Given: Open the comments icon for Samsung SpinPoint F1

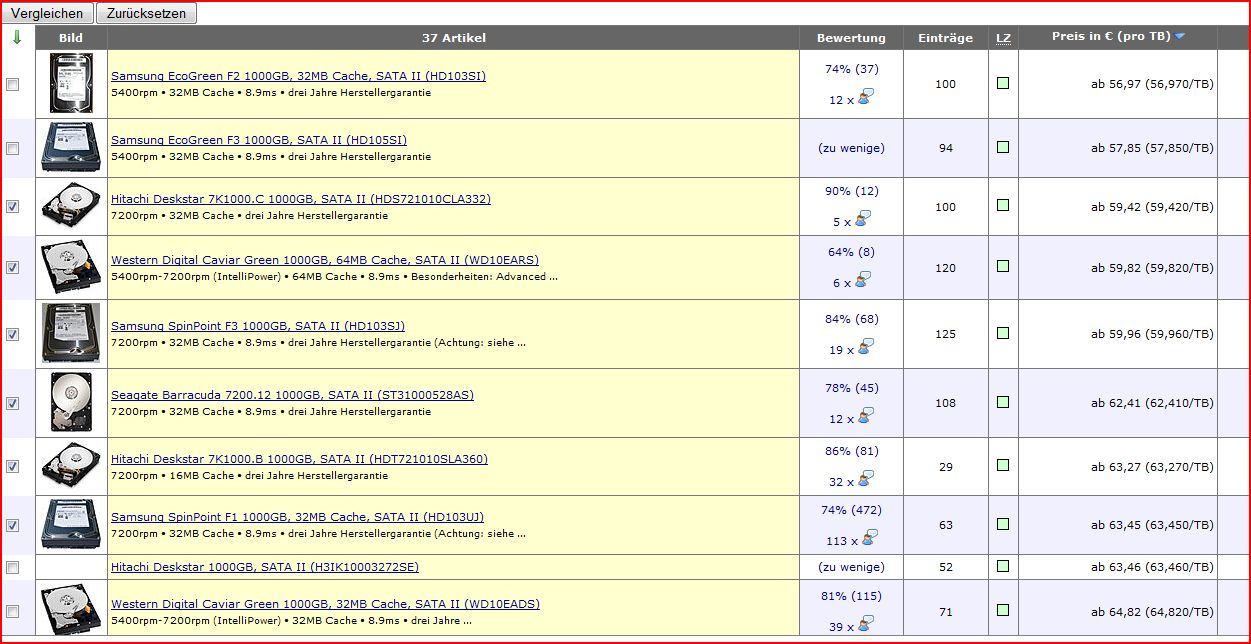Looking at the screenshot, I should click(x=870, y=538).
